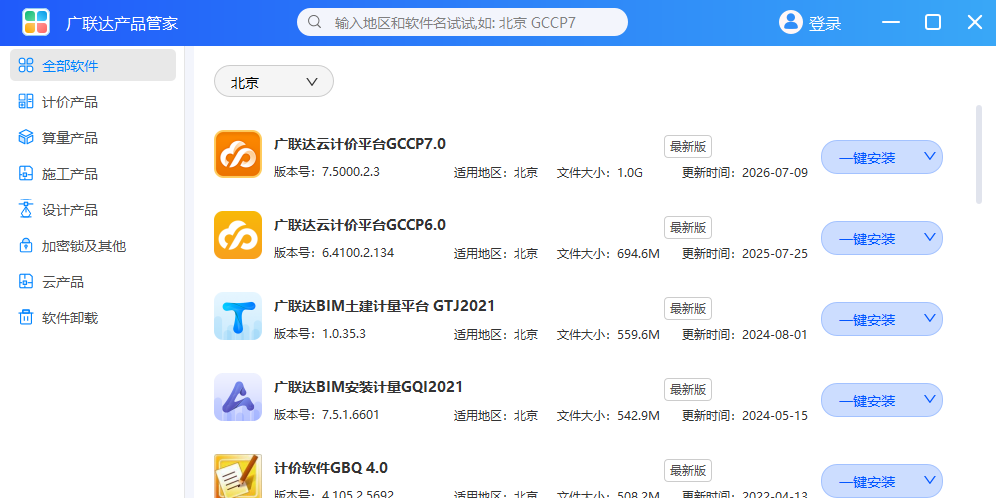The width and height of the screenshot is (996, 498).
Task: Click version text 6.4100.2.134
Action: [358, 253]
